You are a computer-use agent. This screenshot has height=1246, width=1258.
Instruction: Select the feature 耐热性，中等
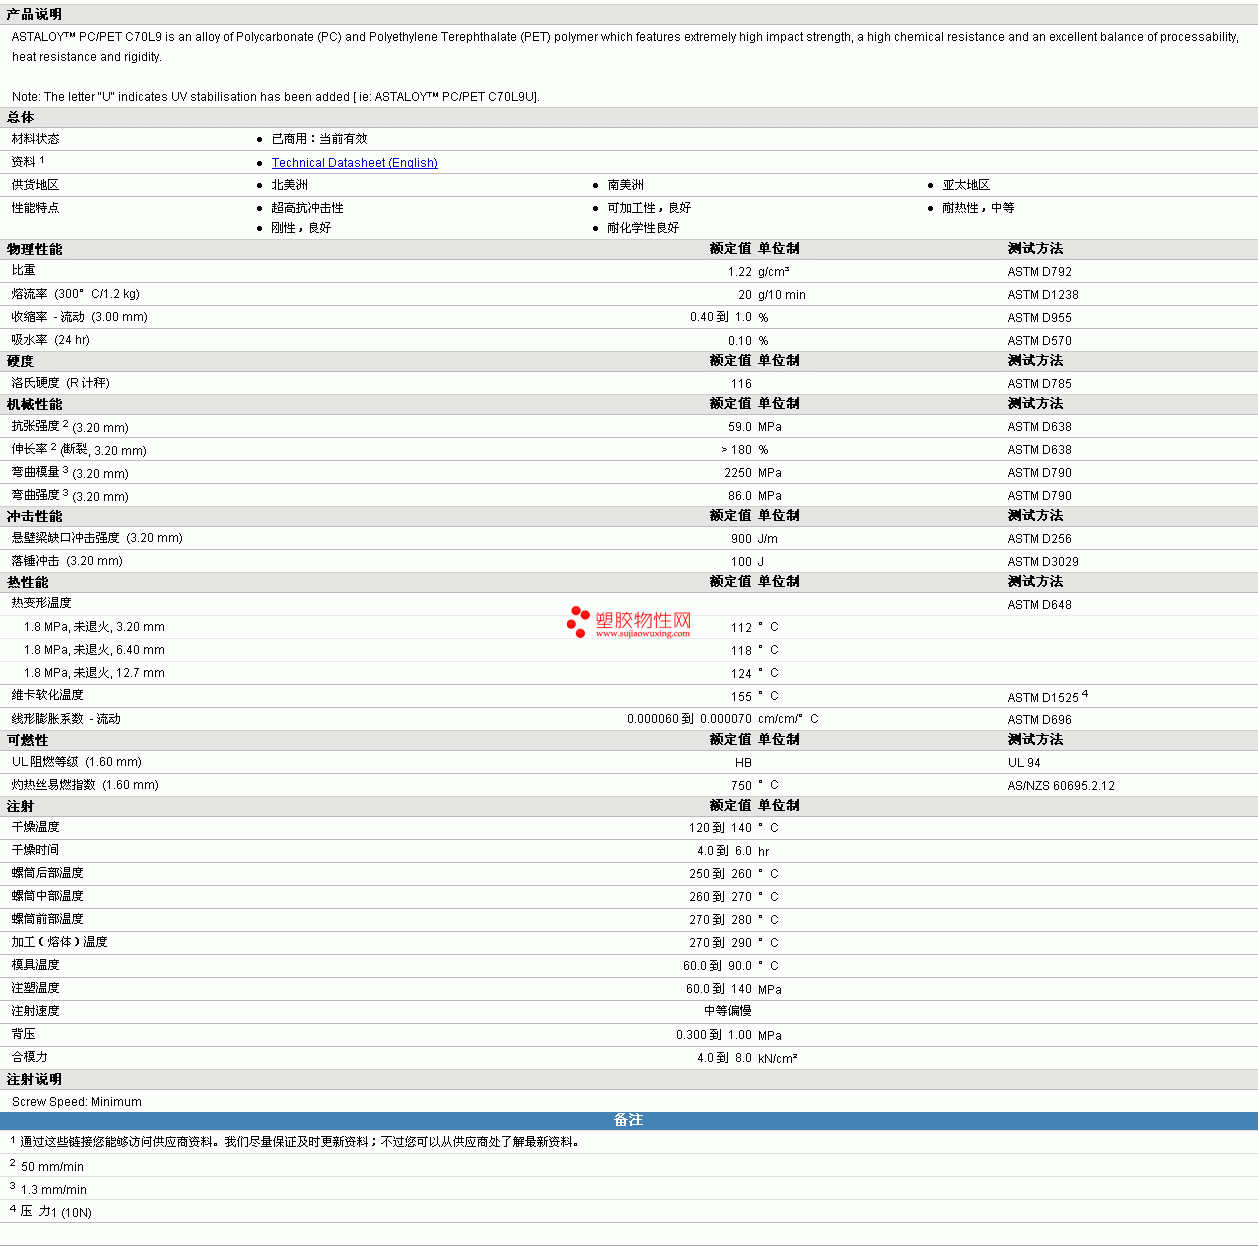(978, 208)
